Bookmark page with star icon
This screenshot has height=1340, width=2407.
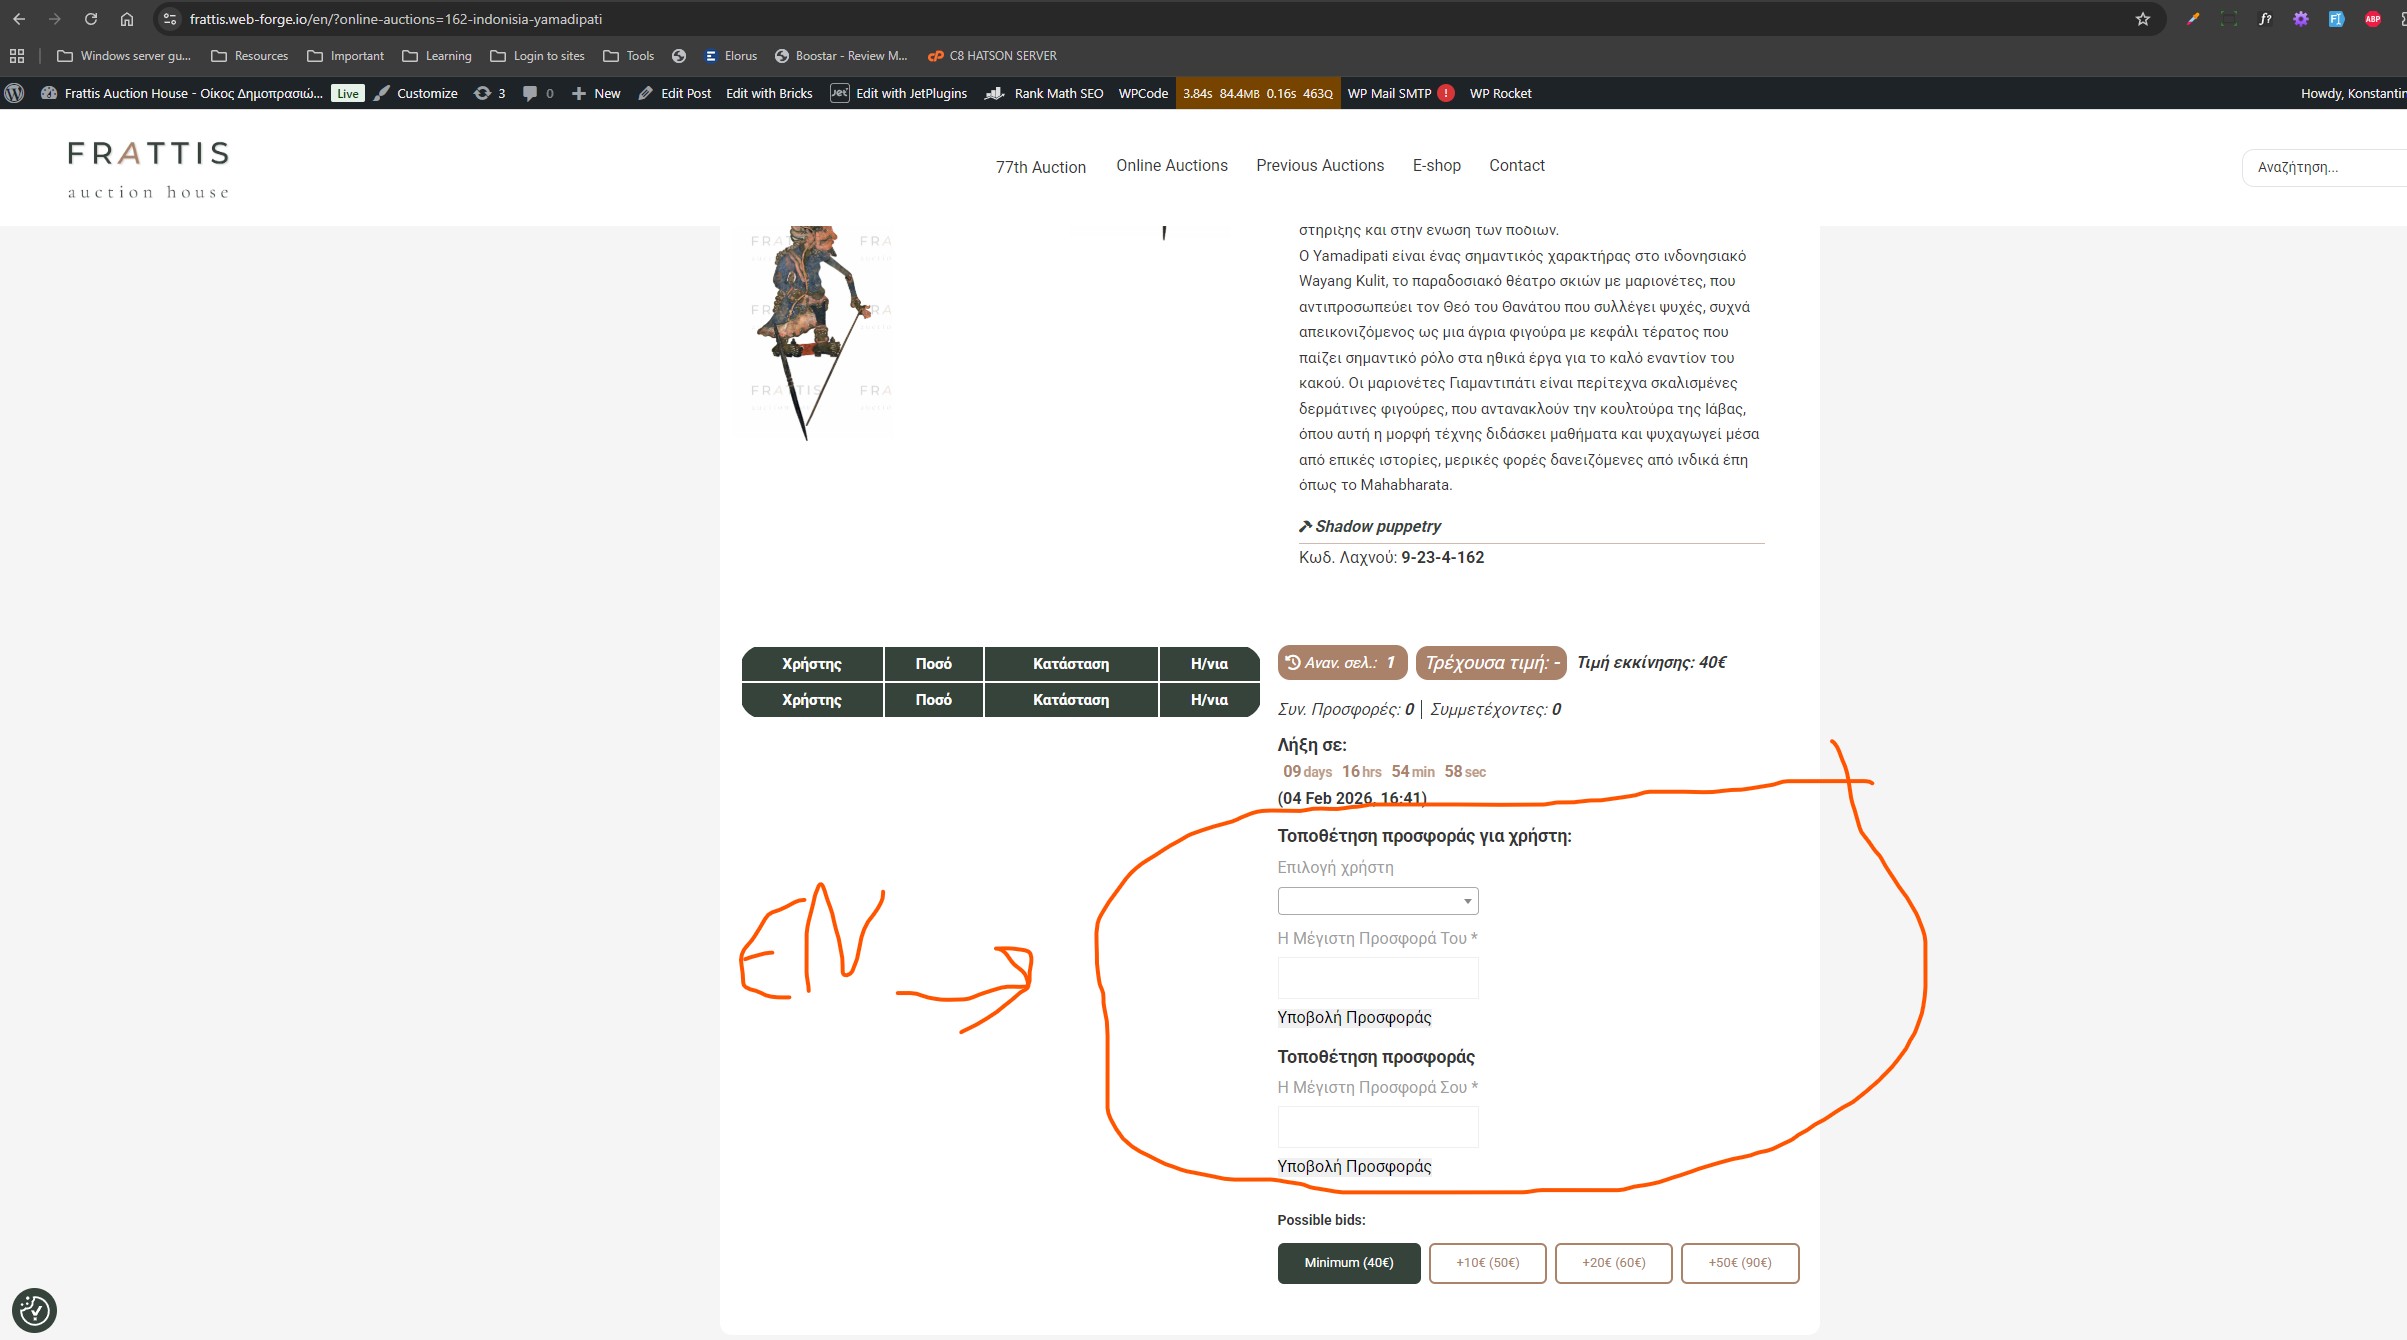pos(2142,19)
